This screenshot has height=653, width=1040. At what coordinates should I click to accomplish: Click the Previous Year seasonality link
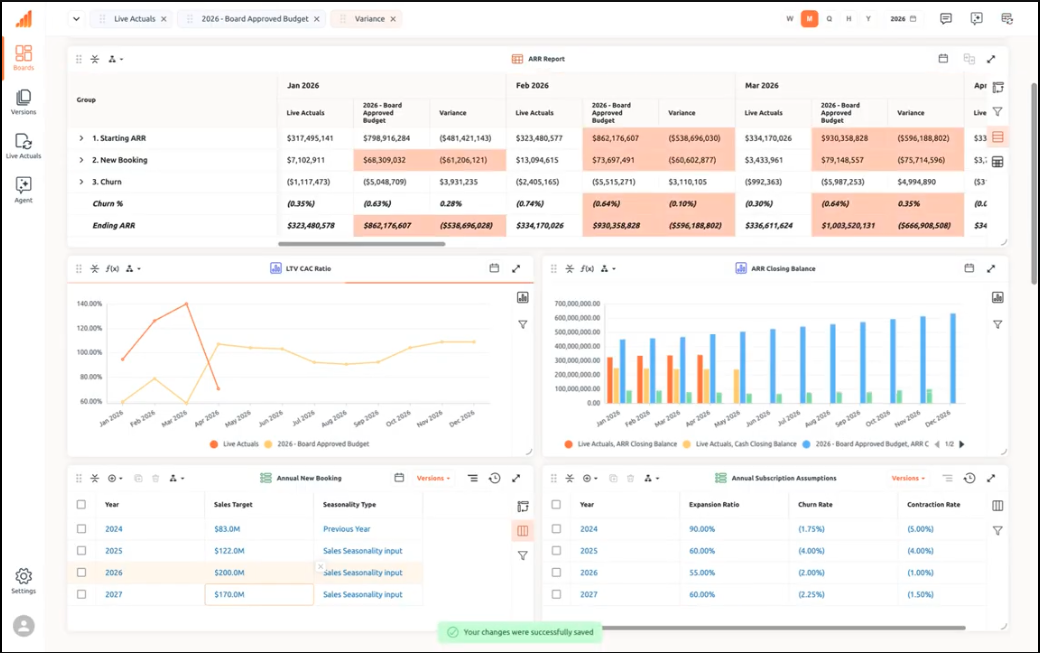346,529
